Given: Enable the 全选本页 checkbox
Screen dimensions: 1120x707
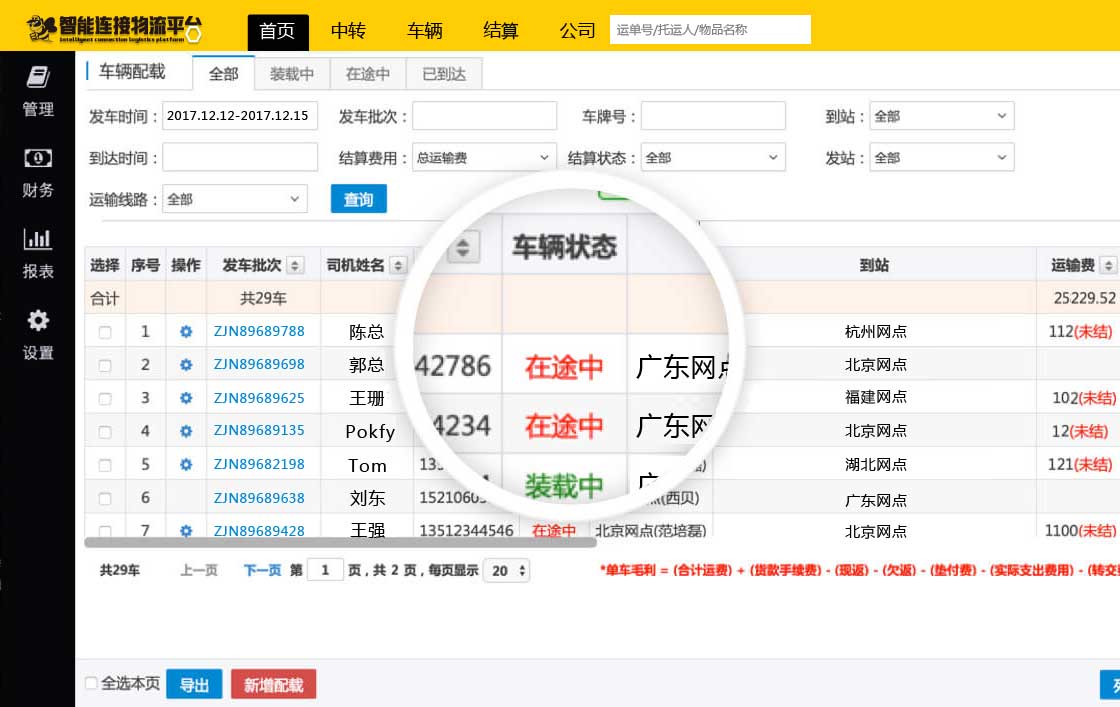Looking at the screenshot, I should pyautogui.click(x=91, y=684).
